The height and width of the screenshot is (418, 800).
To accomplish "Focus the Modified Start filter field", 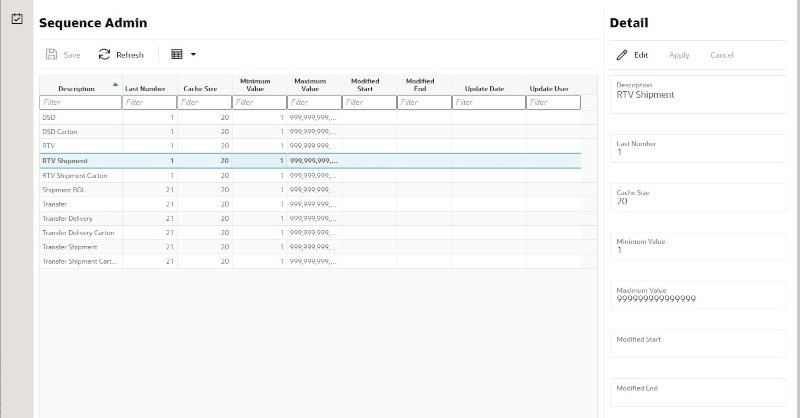I will pyautogui.click(x=370, y=102).
